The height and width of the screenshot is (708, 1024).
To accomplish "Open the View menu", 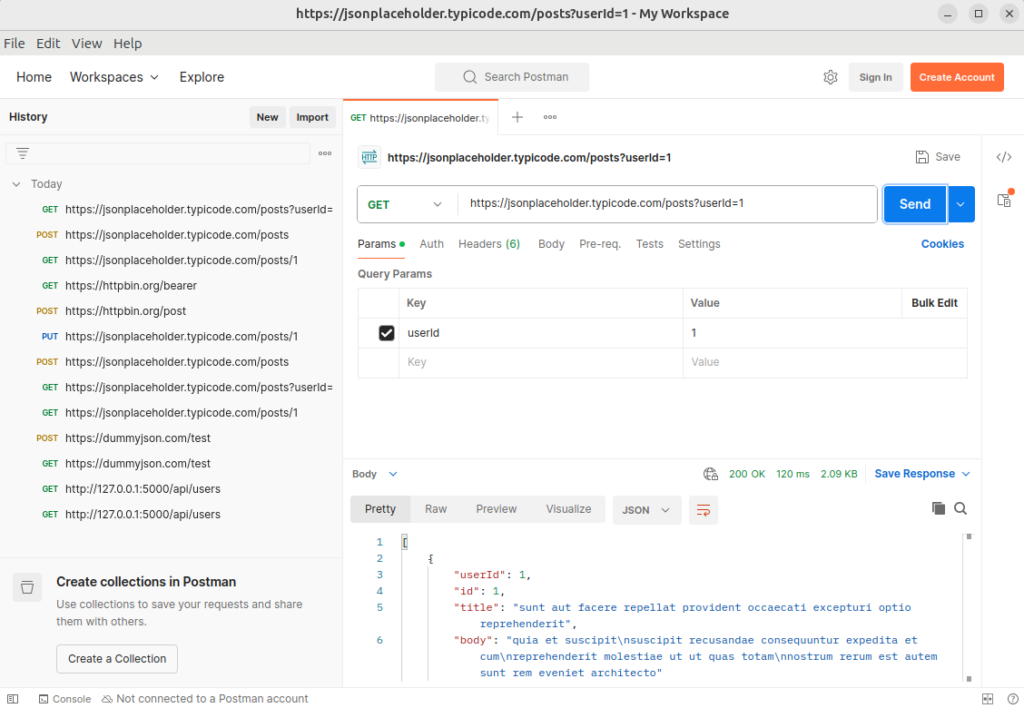I will click(x=87, y=44).
